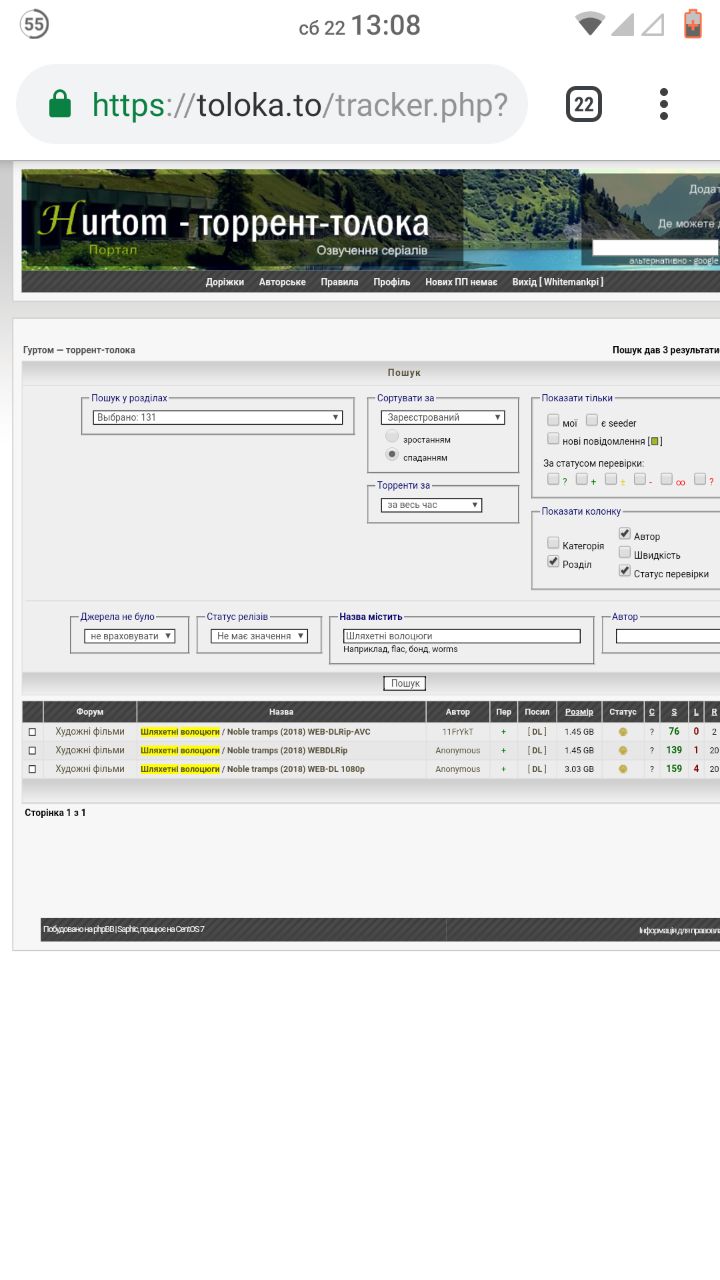The height and width of the screenshot is (1280, 720).
Task: Click the Автор filter text field
Action: point(667,636)
